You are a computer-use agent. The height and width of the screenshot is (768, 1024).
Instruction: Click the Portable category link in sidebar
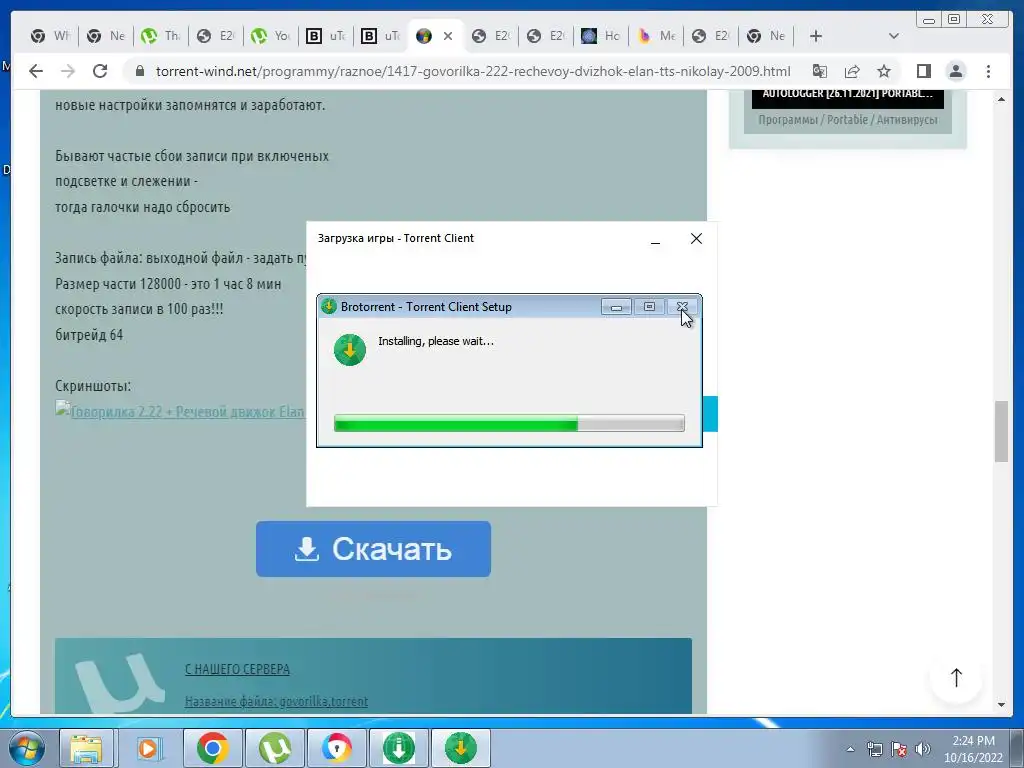click(847, 120)
